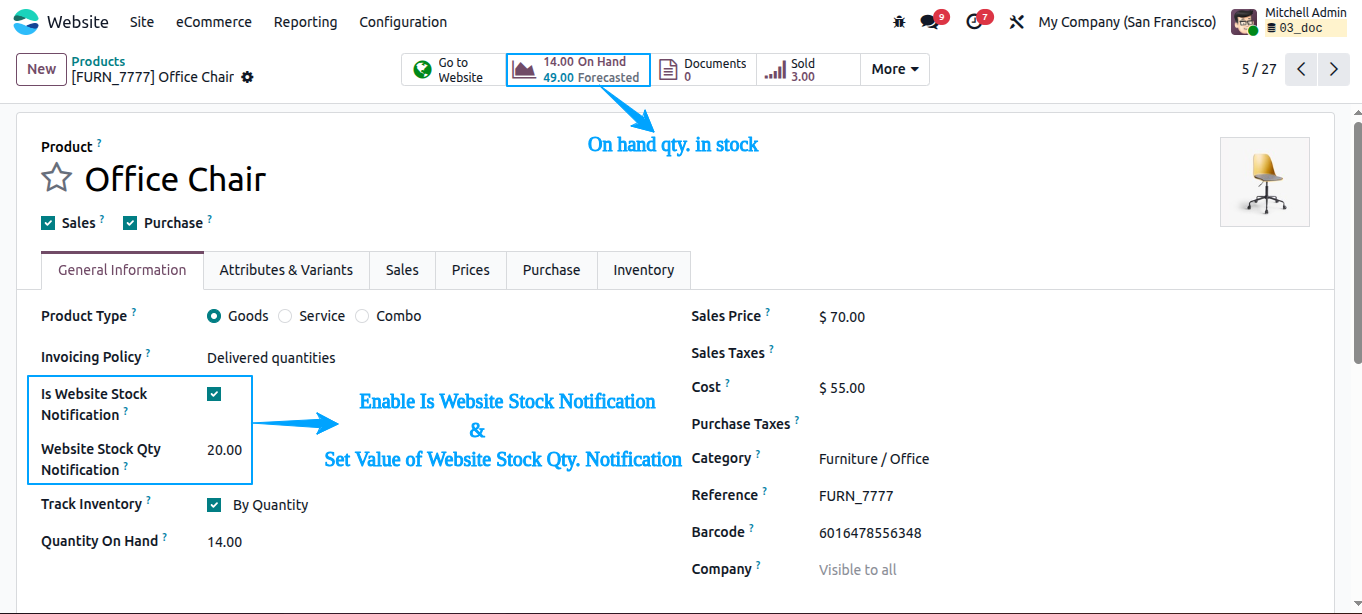Click the Documents file icon

click(x=668, y=69)
